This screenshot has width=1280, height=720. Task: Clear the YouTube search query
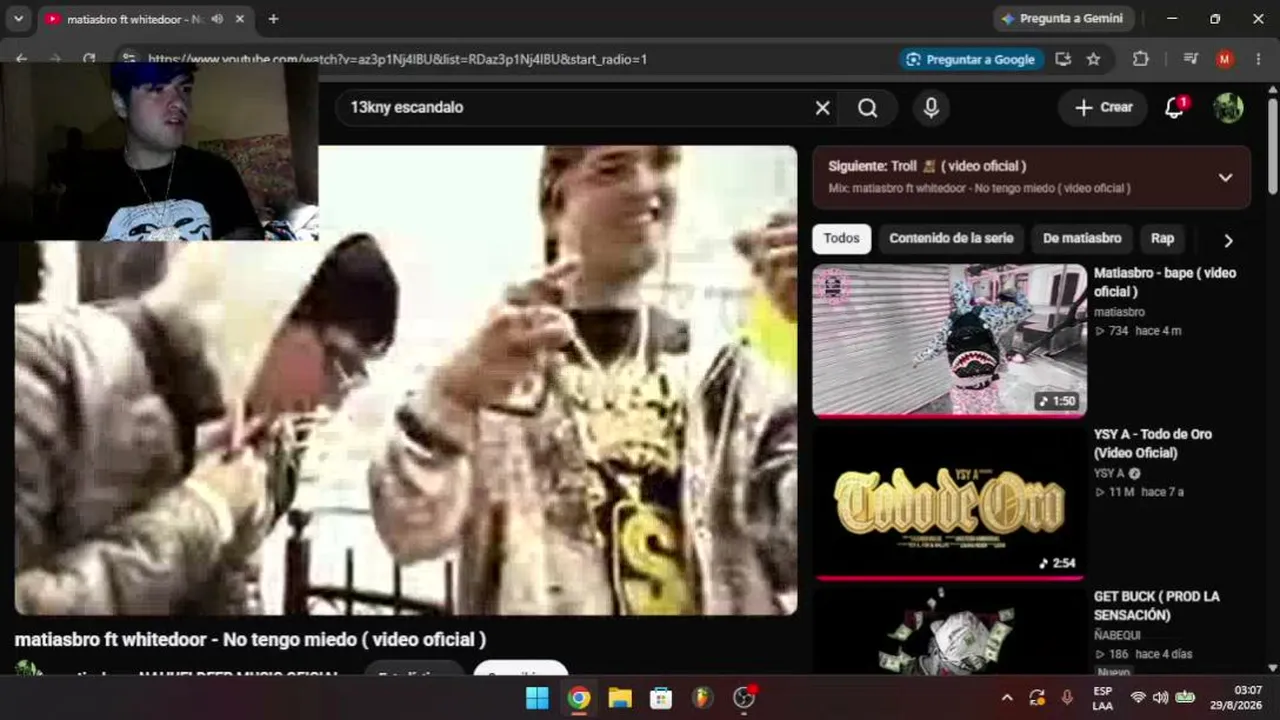coord(822,108)
